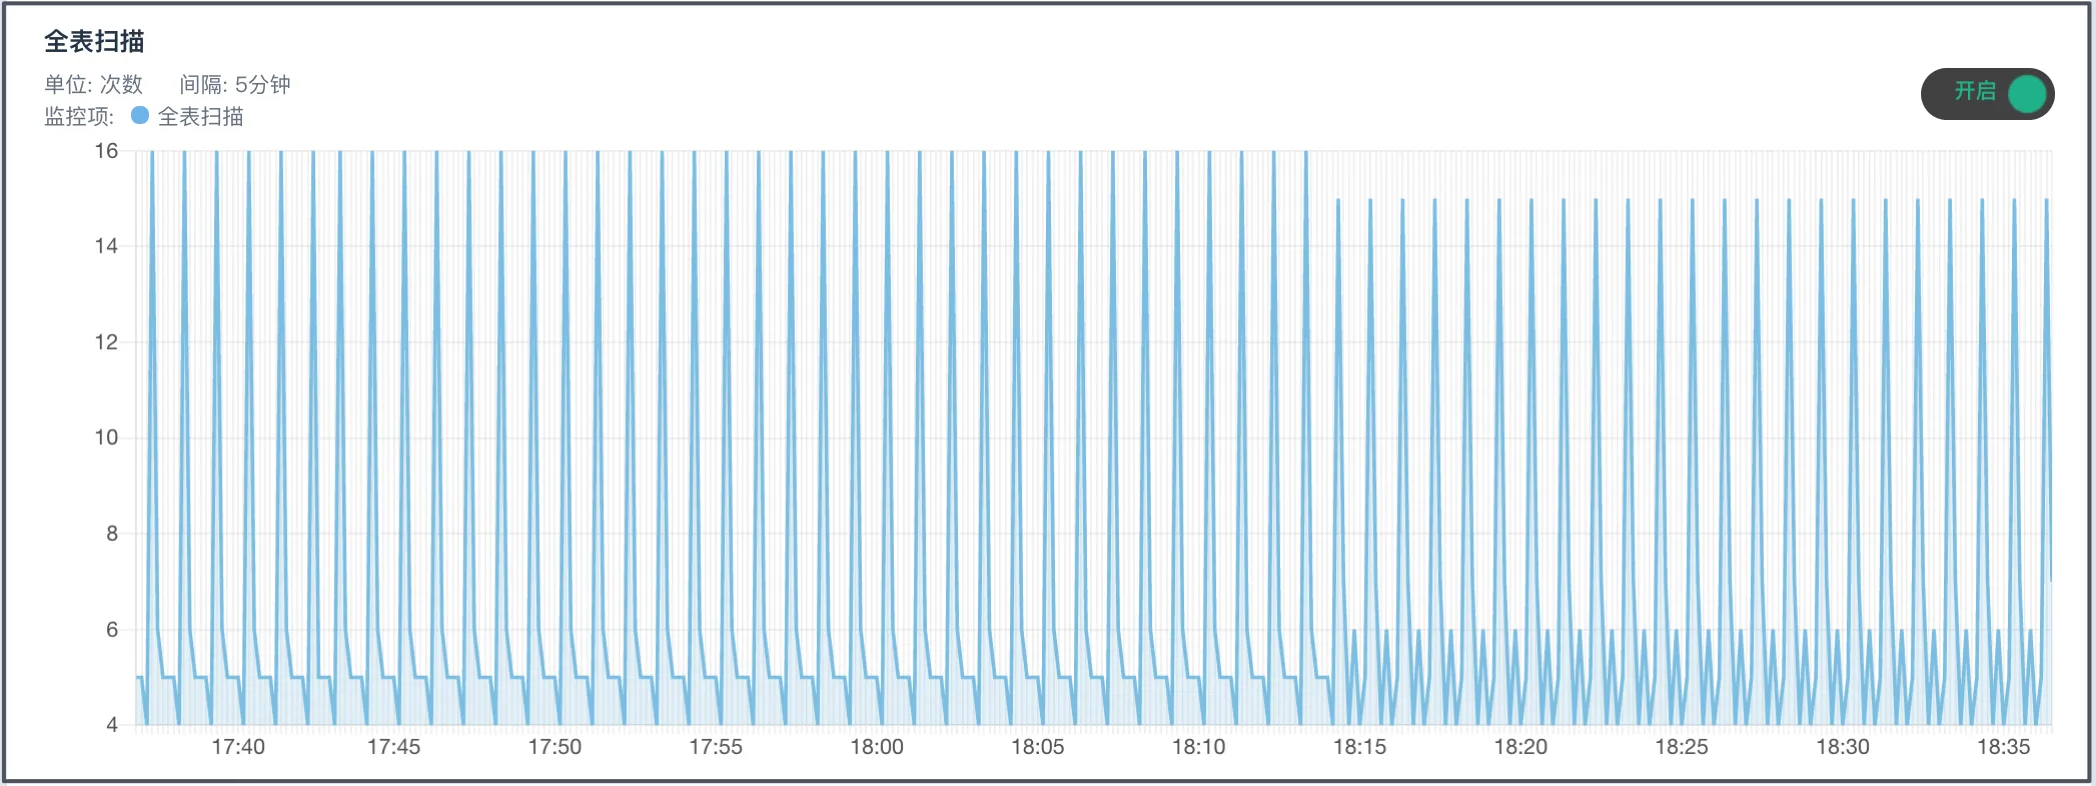The image size is (2096, 786).
Task: Click the y-axis value 14
Action: tap(106, 246)
